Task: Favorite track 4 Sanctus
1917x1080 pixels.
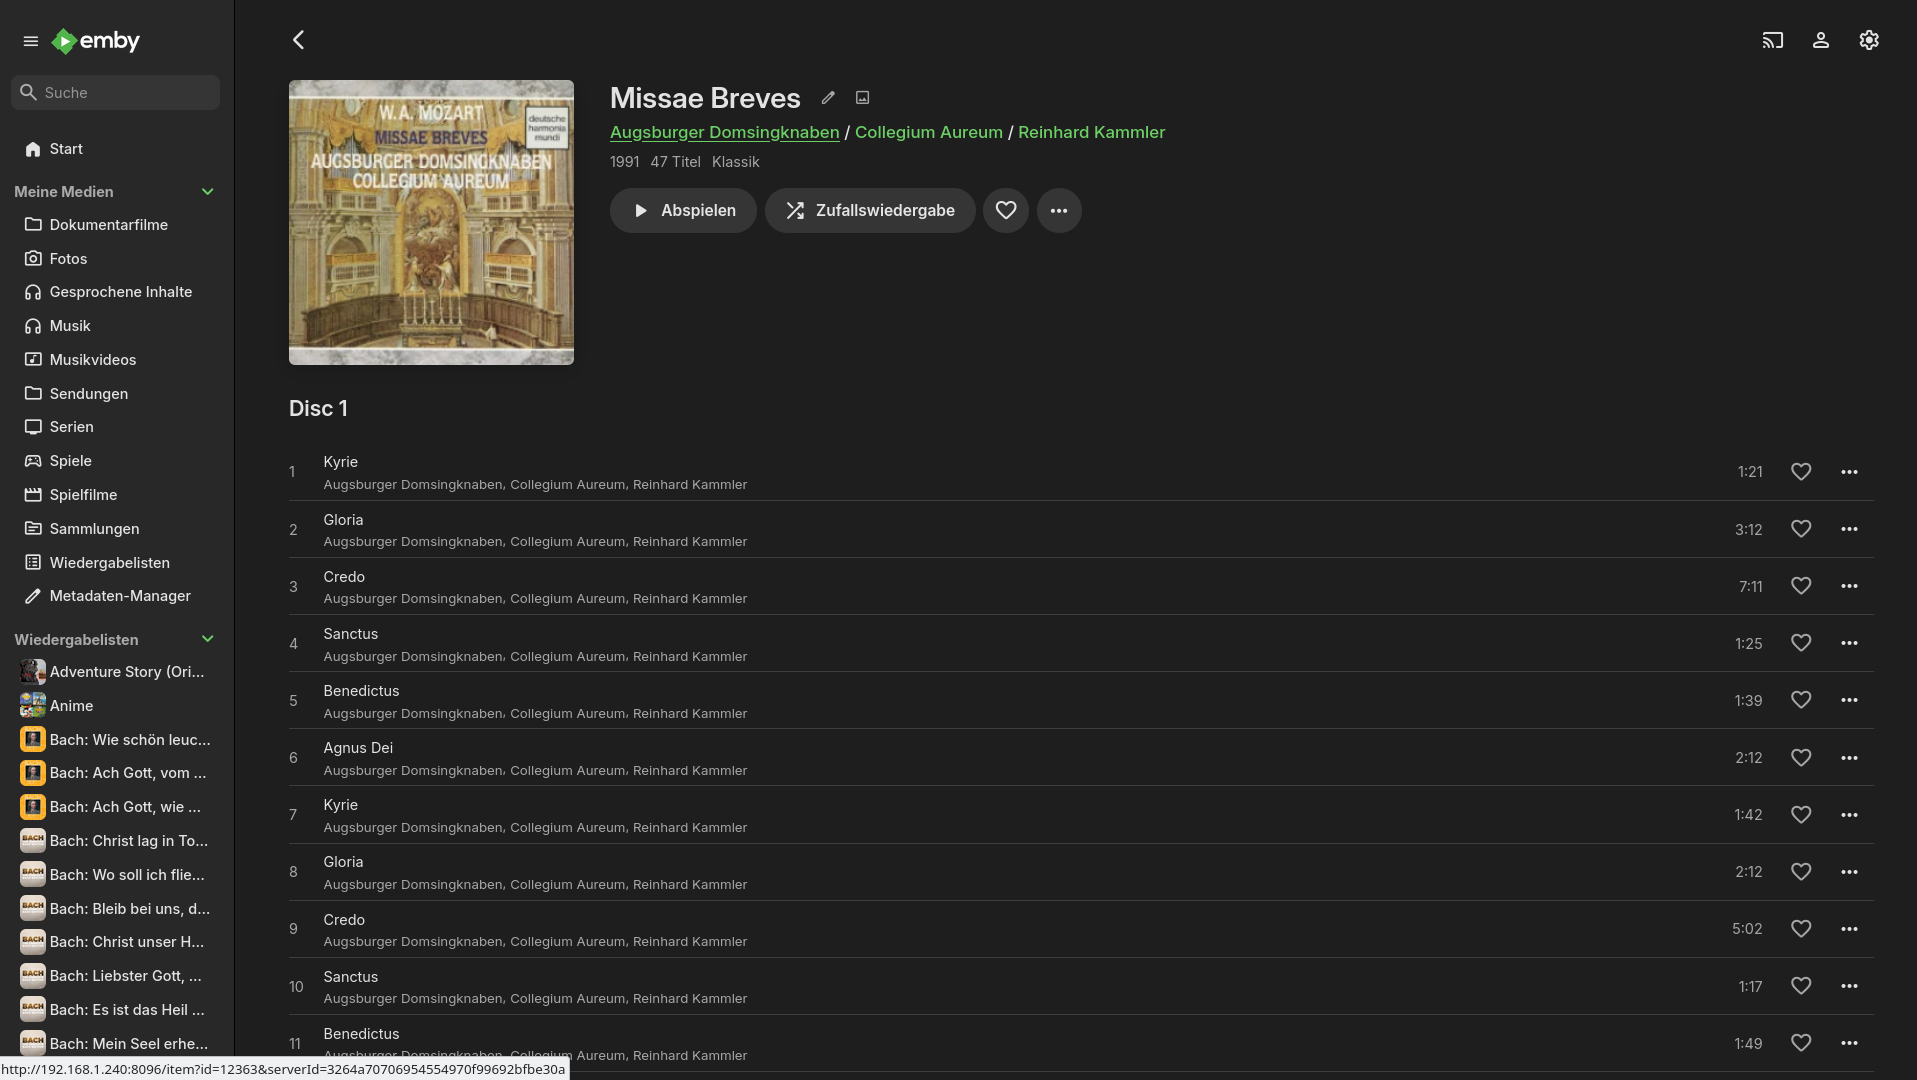Action: click(x=1801, y=643)
